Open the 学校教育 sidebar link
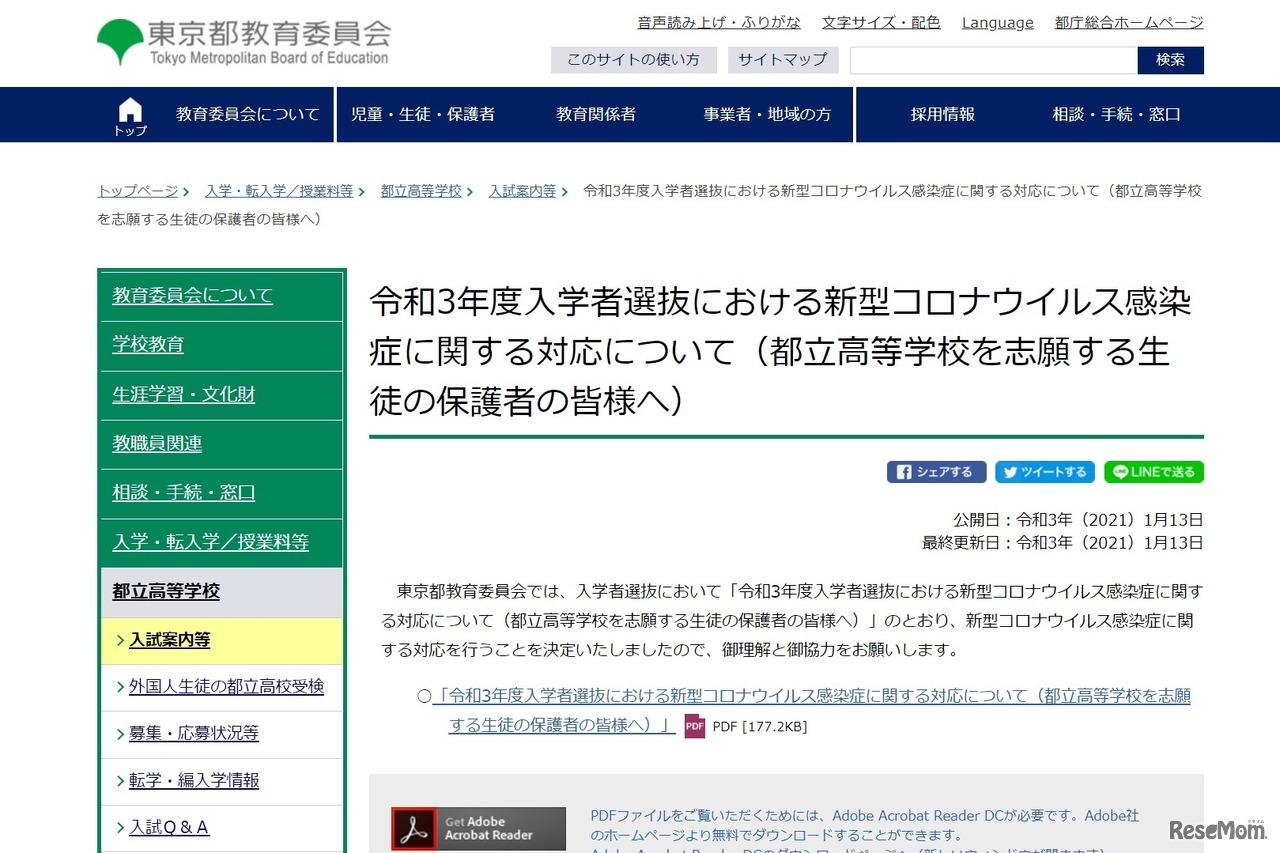 [x=148, y=344]
